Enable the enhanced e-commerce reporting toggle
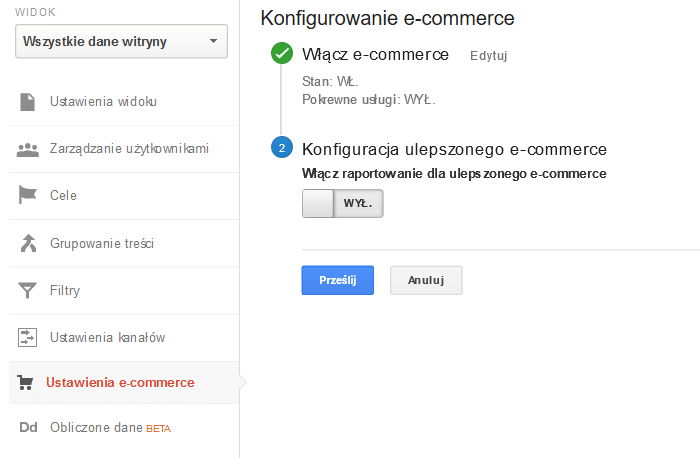 (x=342, y=203)
